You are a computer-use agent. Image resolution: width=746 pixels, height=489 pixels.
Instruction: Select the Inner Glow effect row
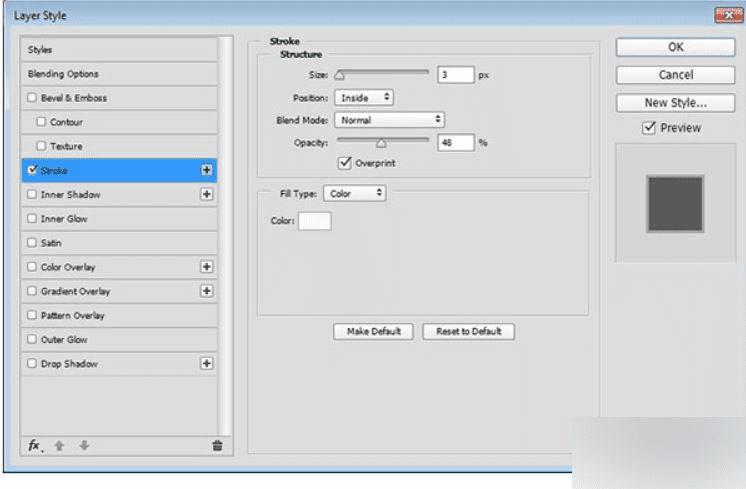coord(119,218)
